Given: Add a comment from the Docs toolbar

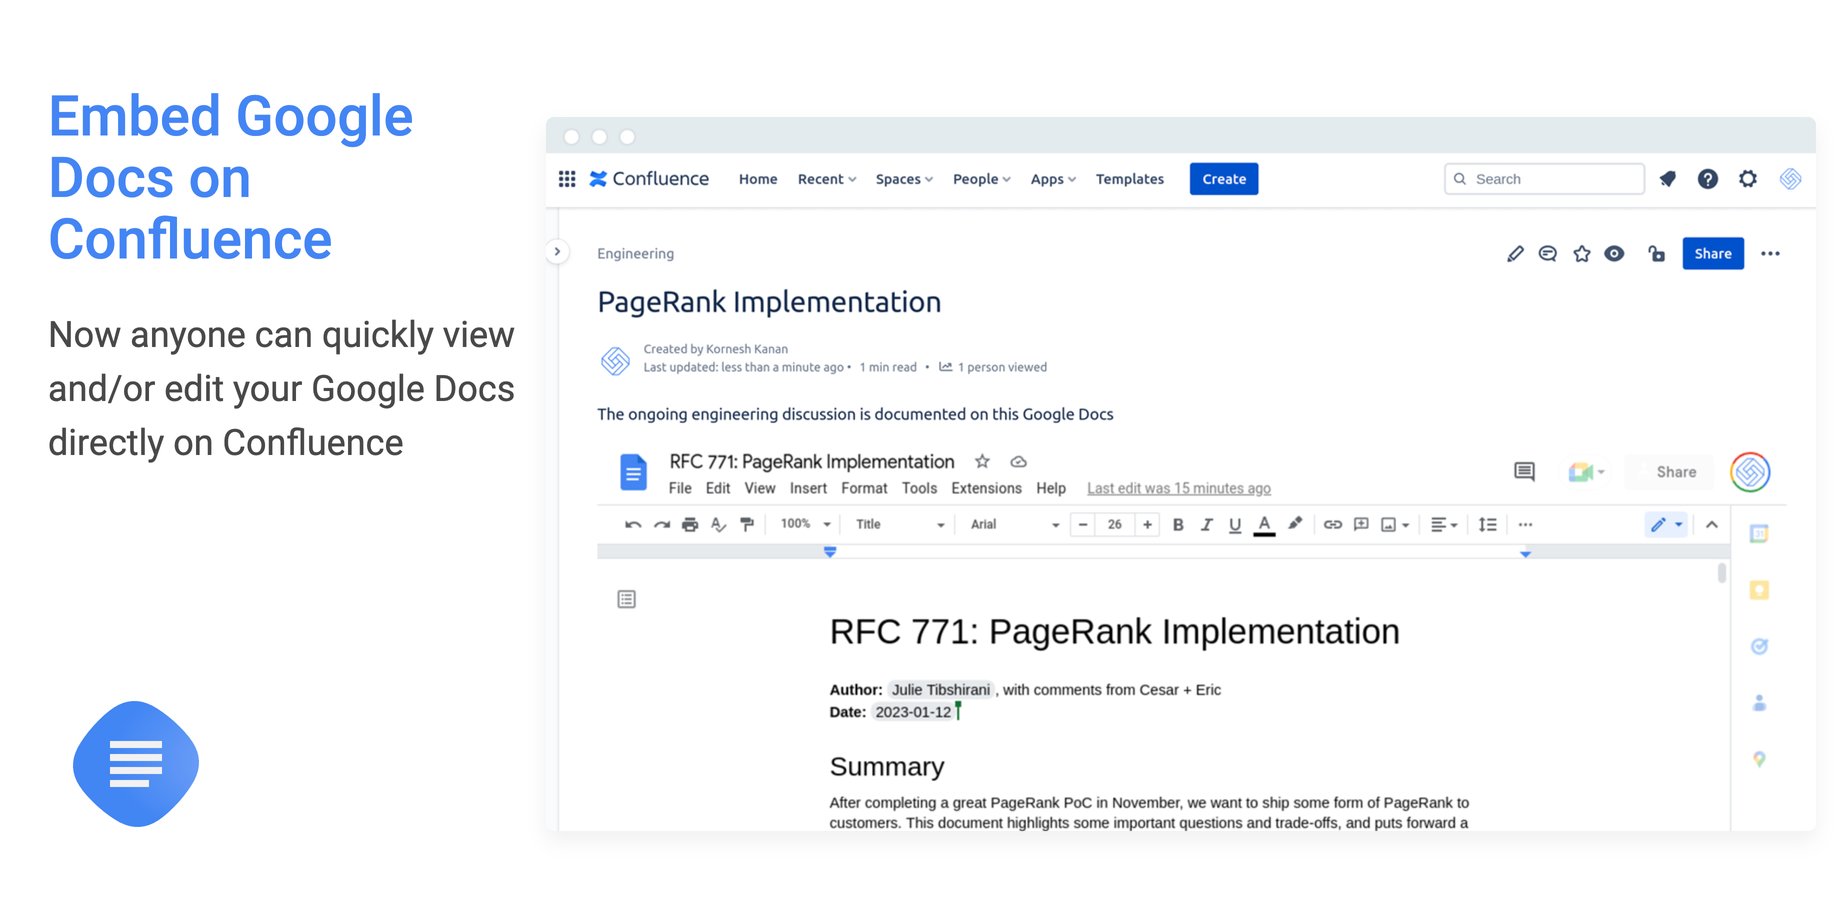Looking at the screenshot, I should pyautogui.click(x=1361, y=525).
